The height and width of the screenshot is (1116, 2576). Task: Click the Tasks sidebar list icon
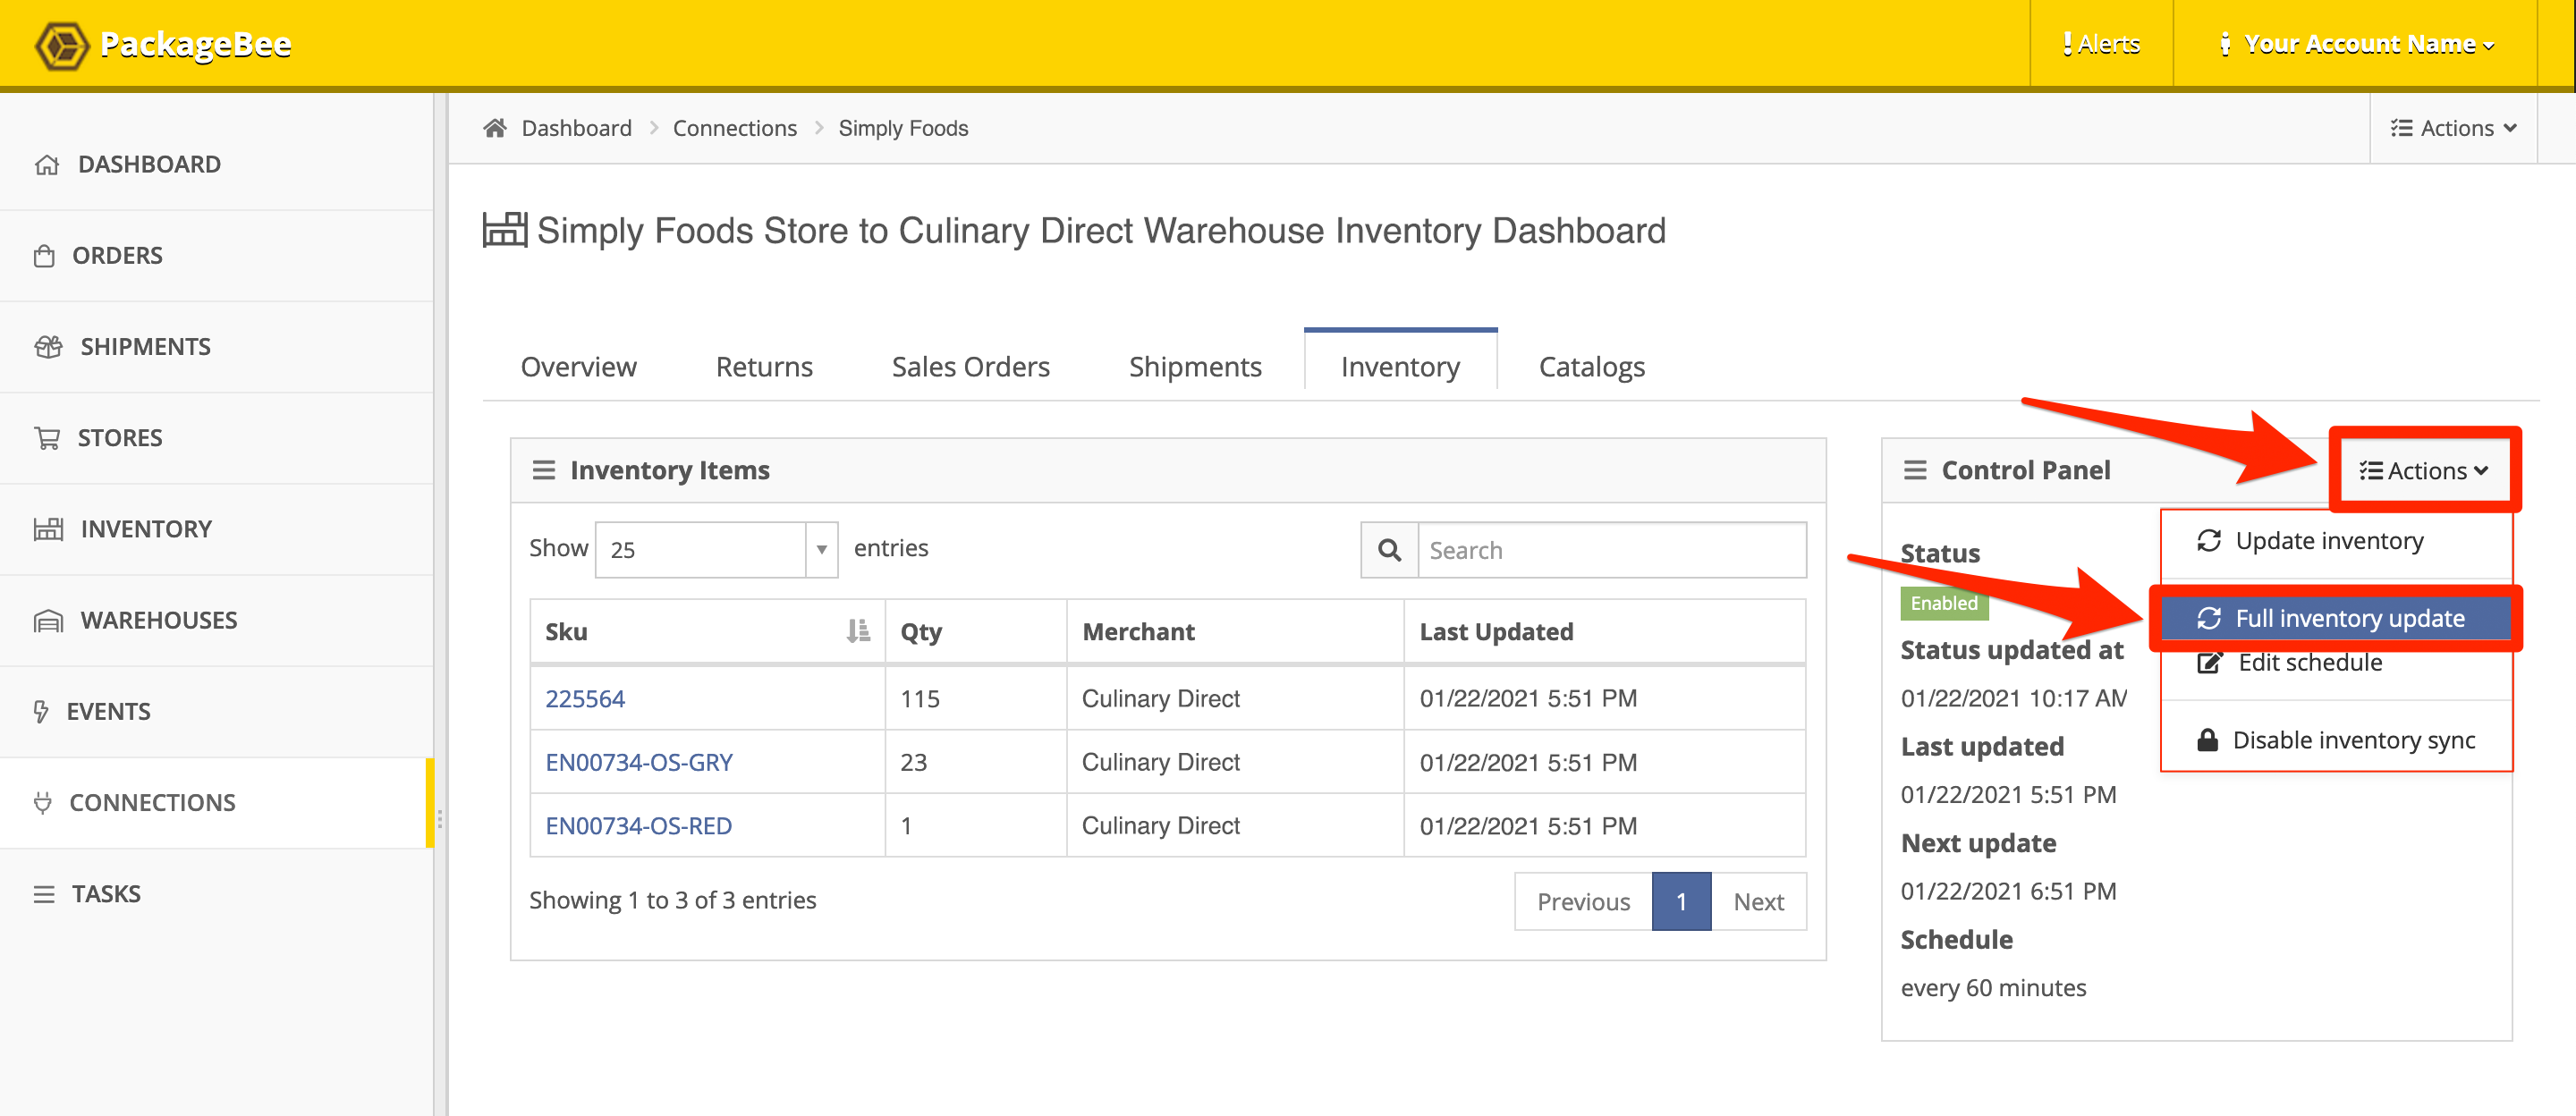click(x=44, y=894)
